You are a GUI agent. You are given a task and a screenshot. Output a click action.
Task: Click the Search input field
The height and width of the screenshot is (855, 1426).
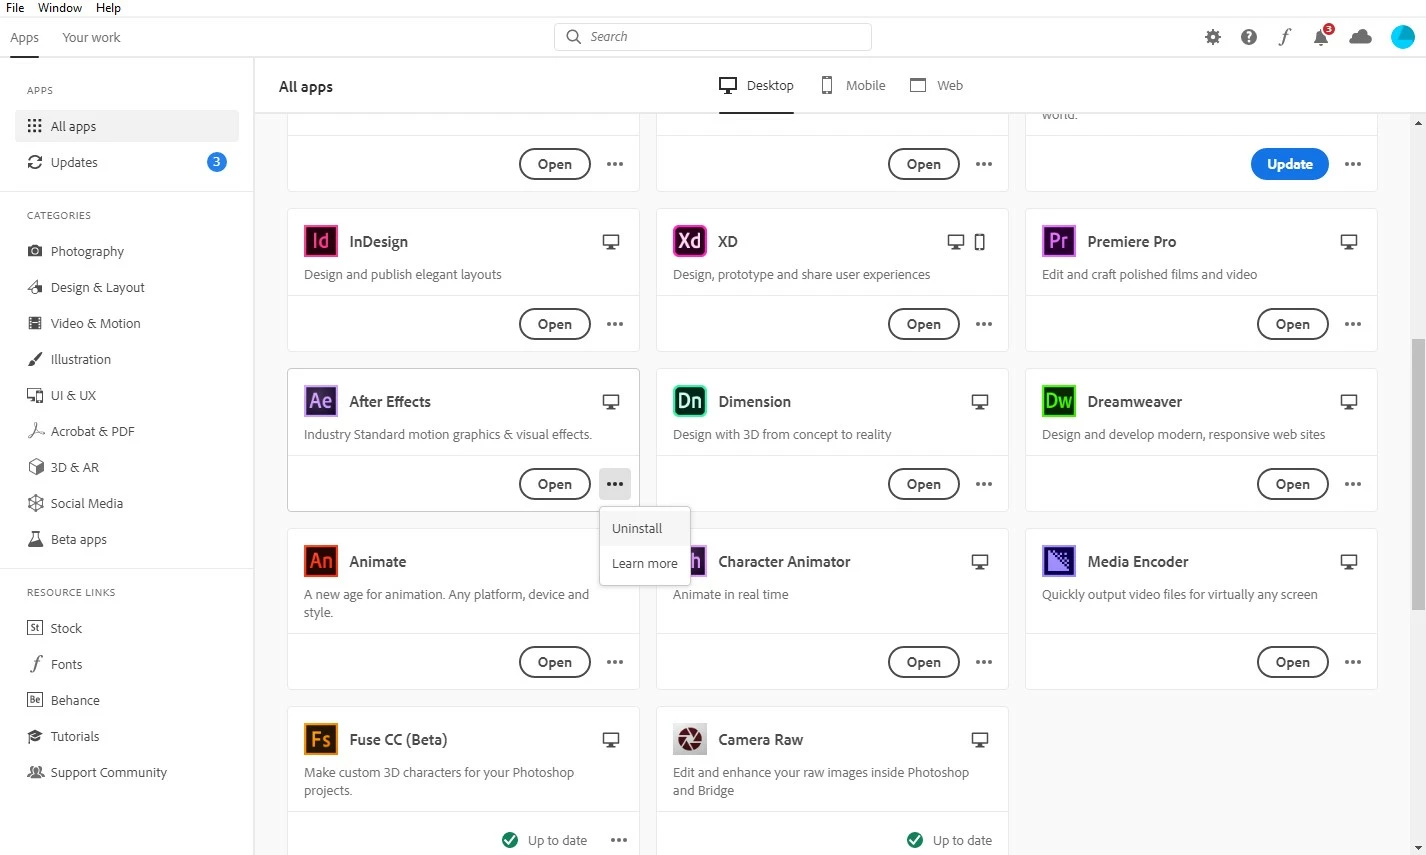(x=713, y=37)
